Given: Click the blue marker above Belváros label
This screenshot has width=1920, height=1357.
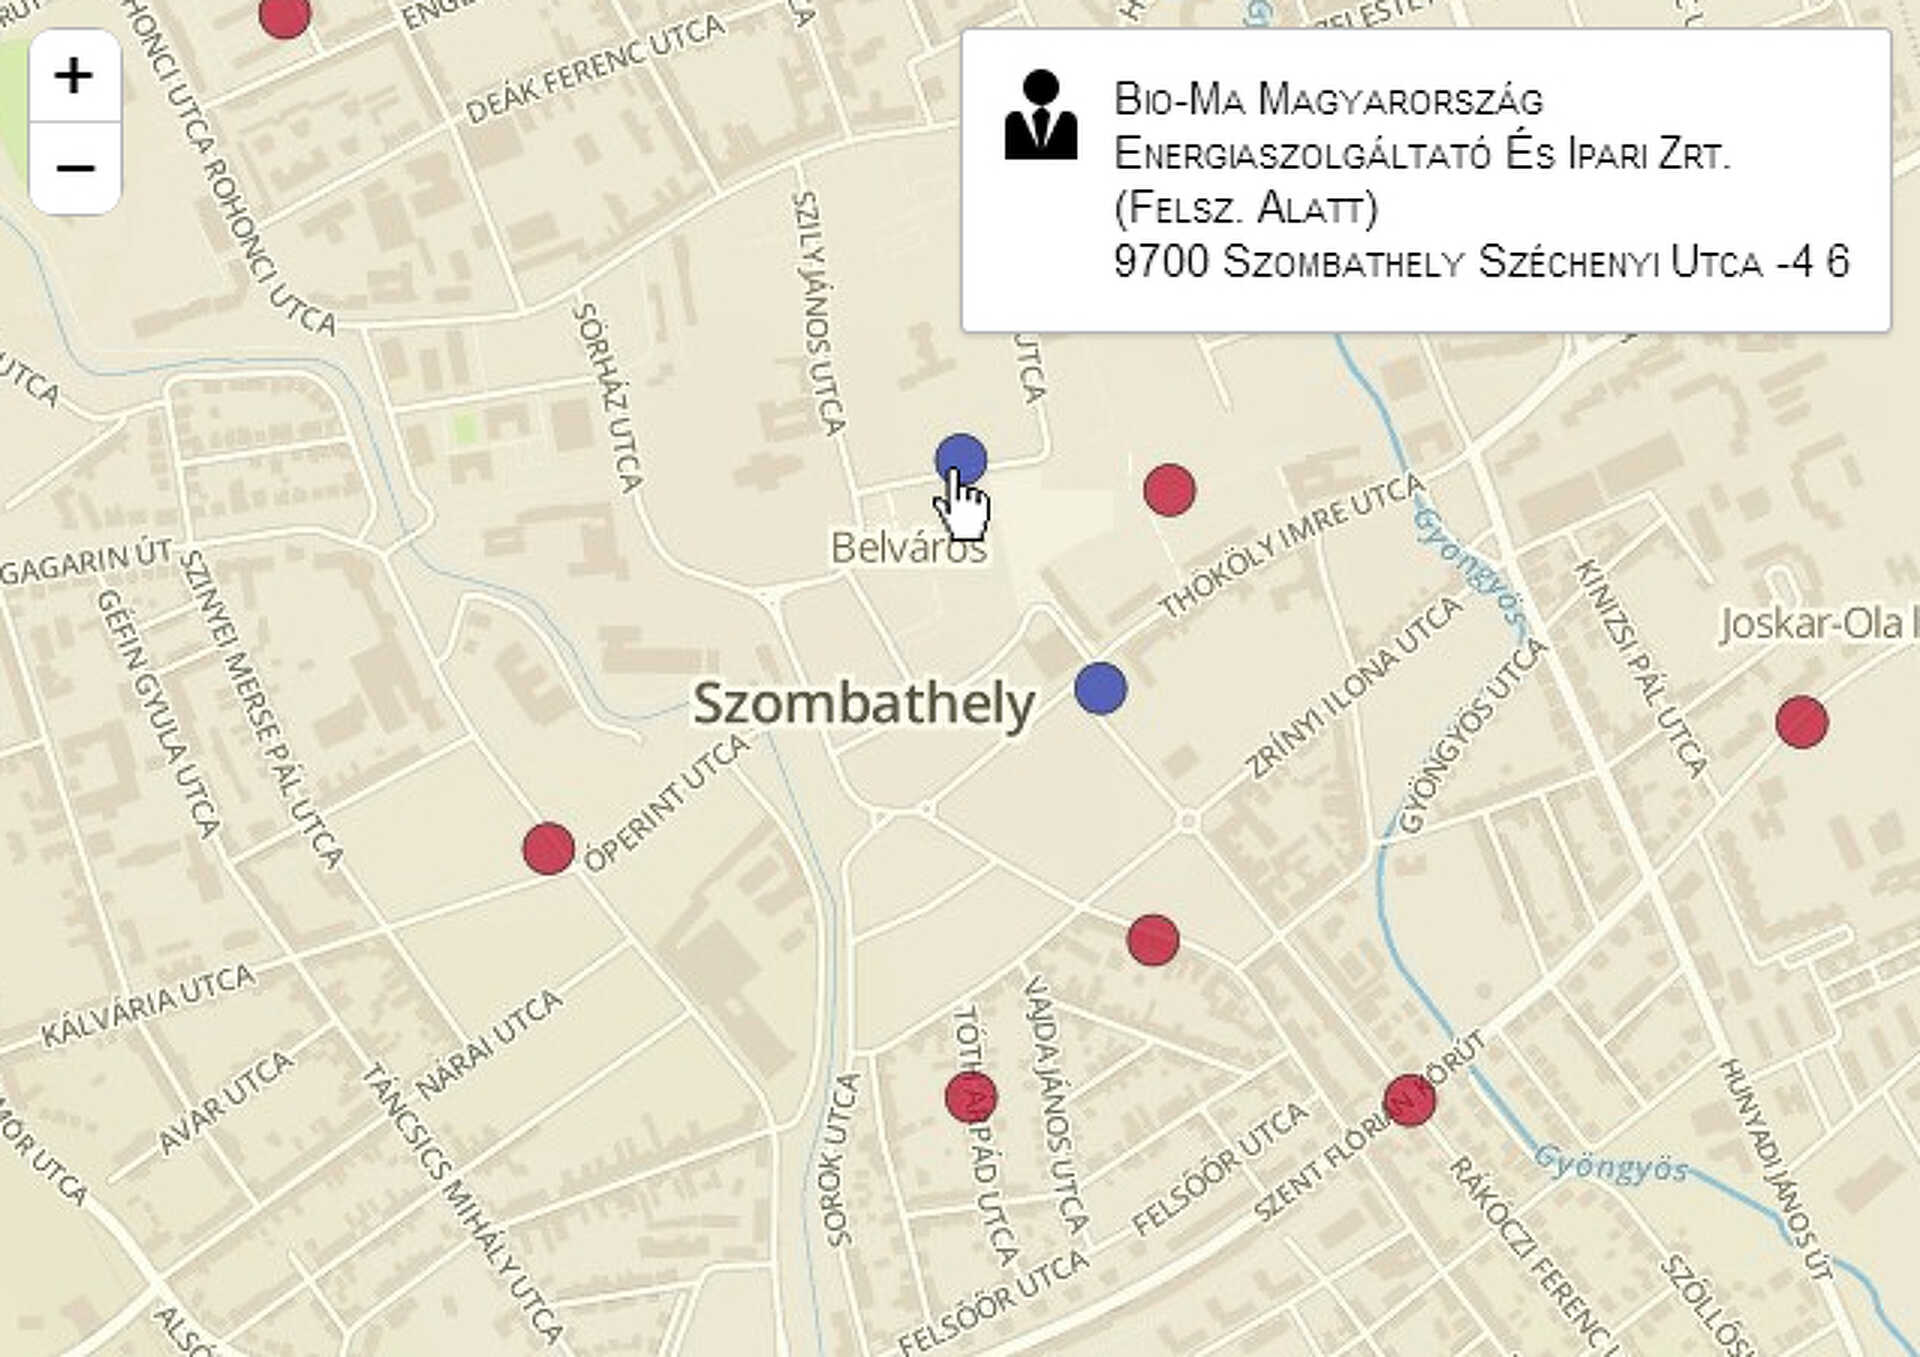Looking at the screenshot, I should [x=961, y=460].
